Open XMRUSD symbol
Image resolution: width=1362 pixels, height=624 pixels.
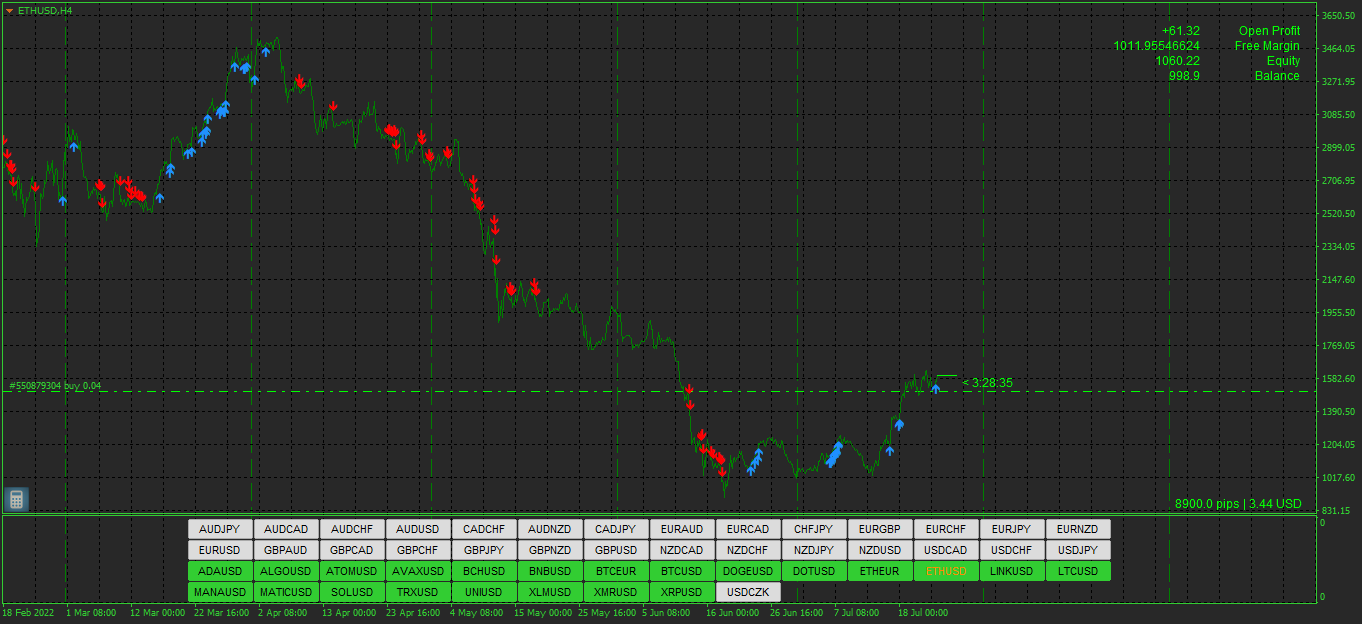pyautogui.click(x=615, y=592)
